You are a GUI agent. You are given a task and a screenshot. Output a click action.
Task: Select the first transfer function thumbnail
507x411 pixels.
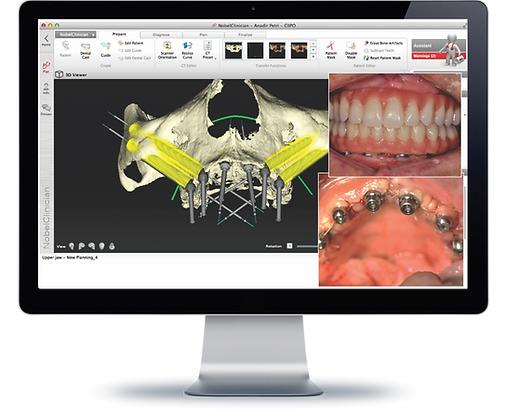[x=233, y=50]
